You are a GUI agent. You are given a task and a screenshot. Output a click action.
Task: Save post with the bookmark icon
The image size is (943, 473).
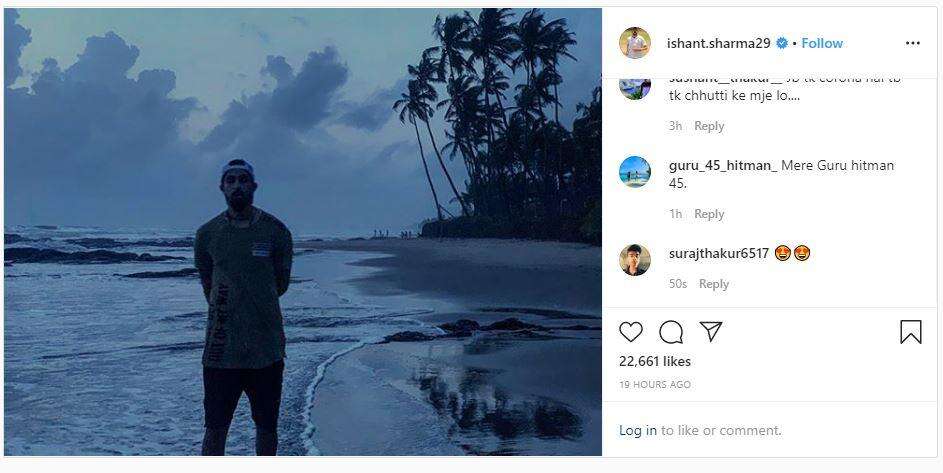click(910, 332)
